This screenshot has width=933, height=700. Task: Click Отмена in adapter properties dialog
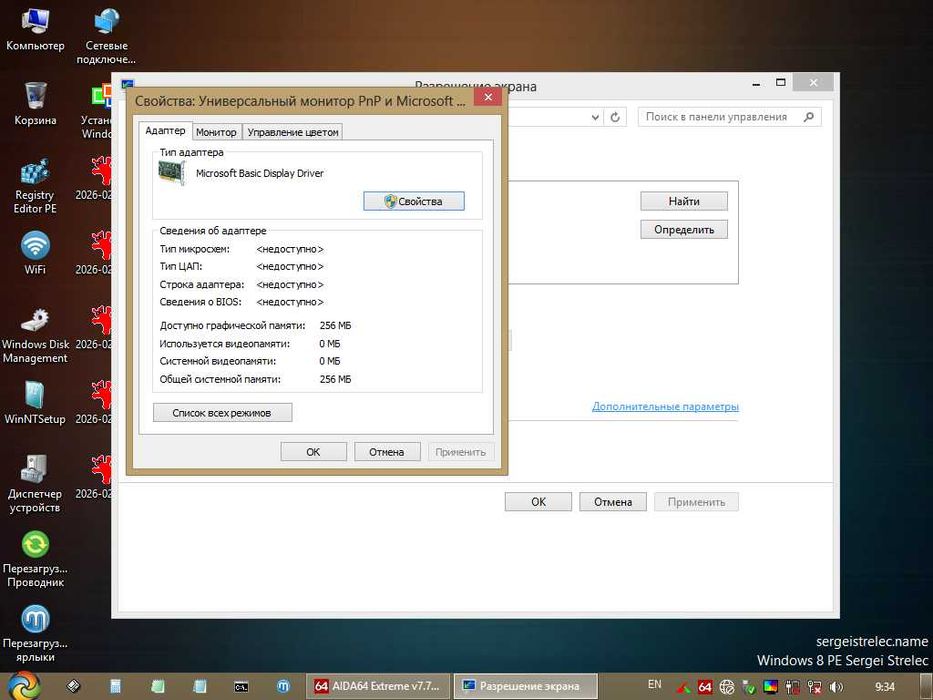[x=387, y=452]
